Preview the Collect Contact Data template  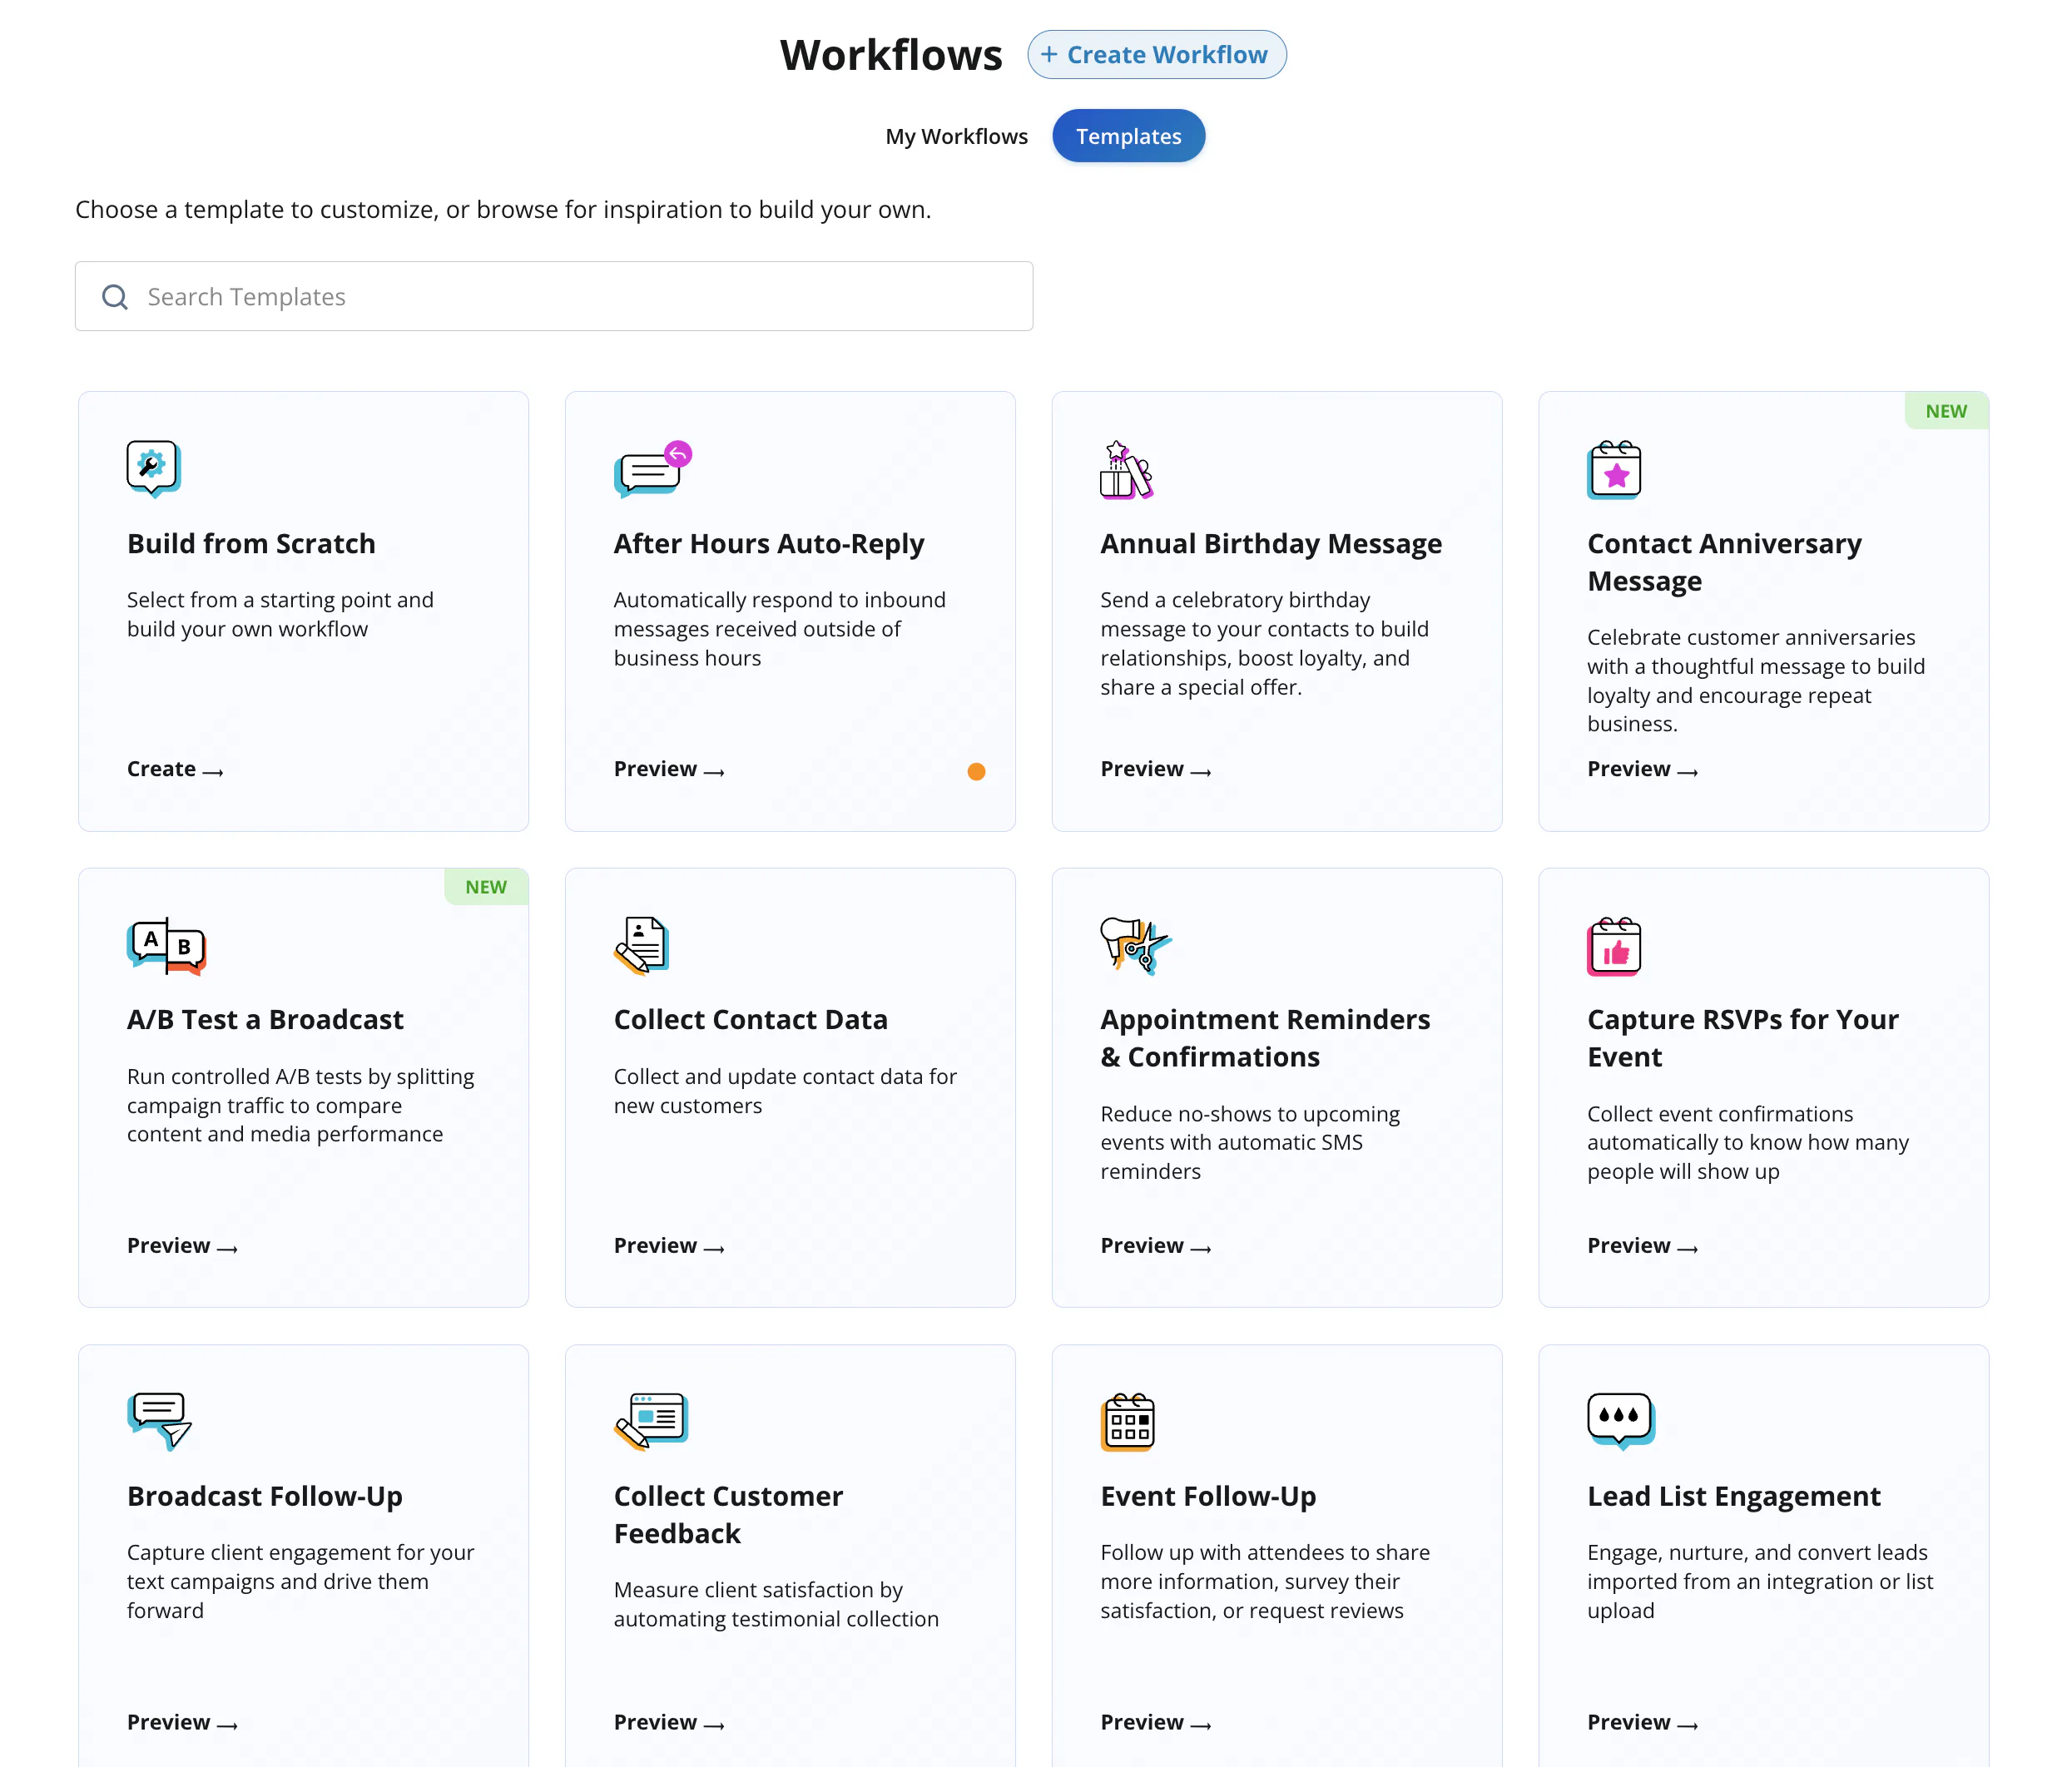tap(669, 1246)
